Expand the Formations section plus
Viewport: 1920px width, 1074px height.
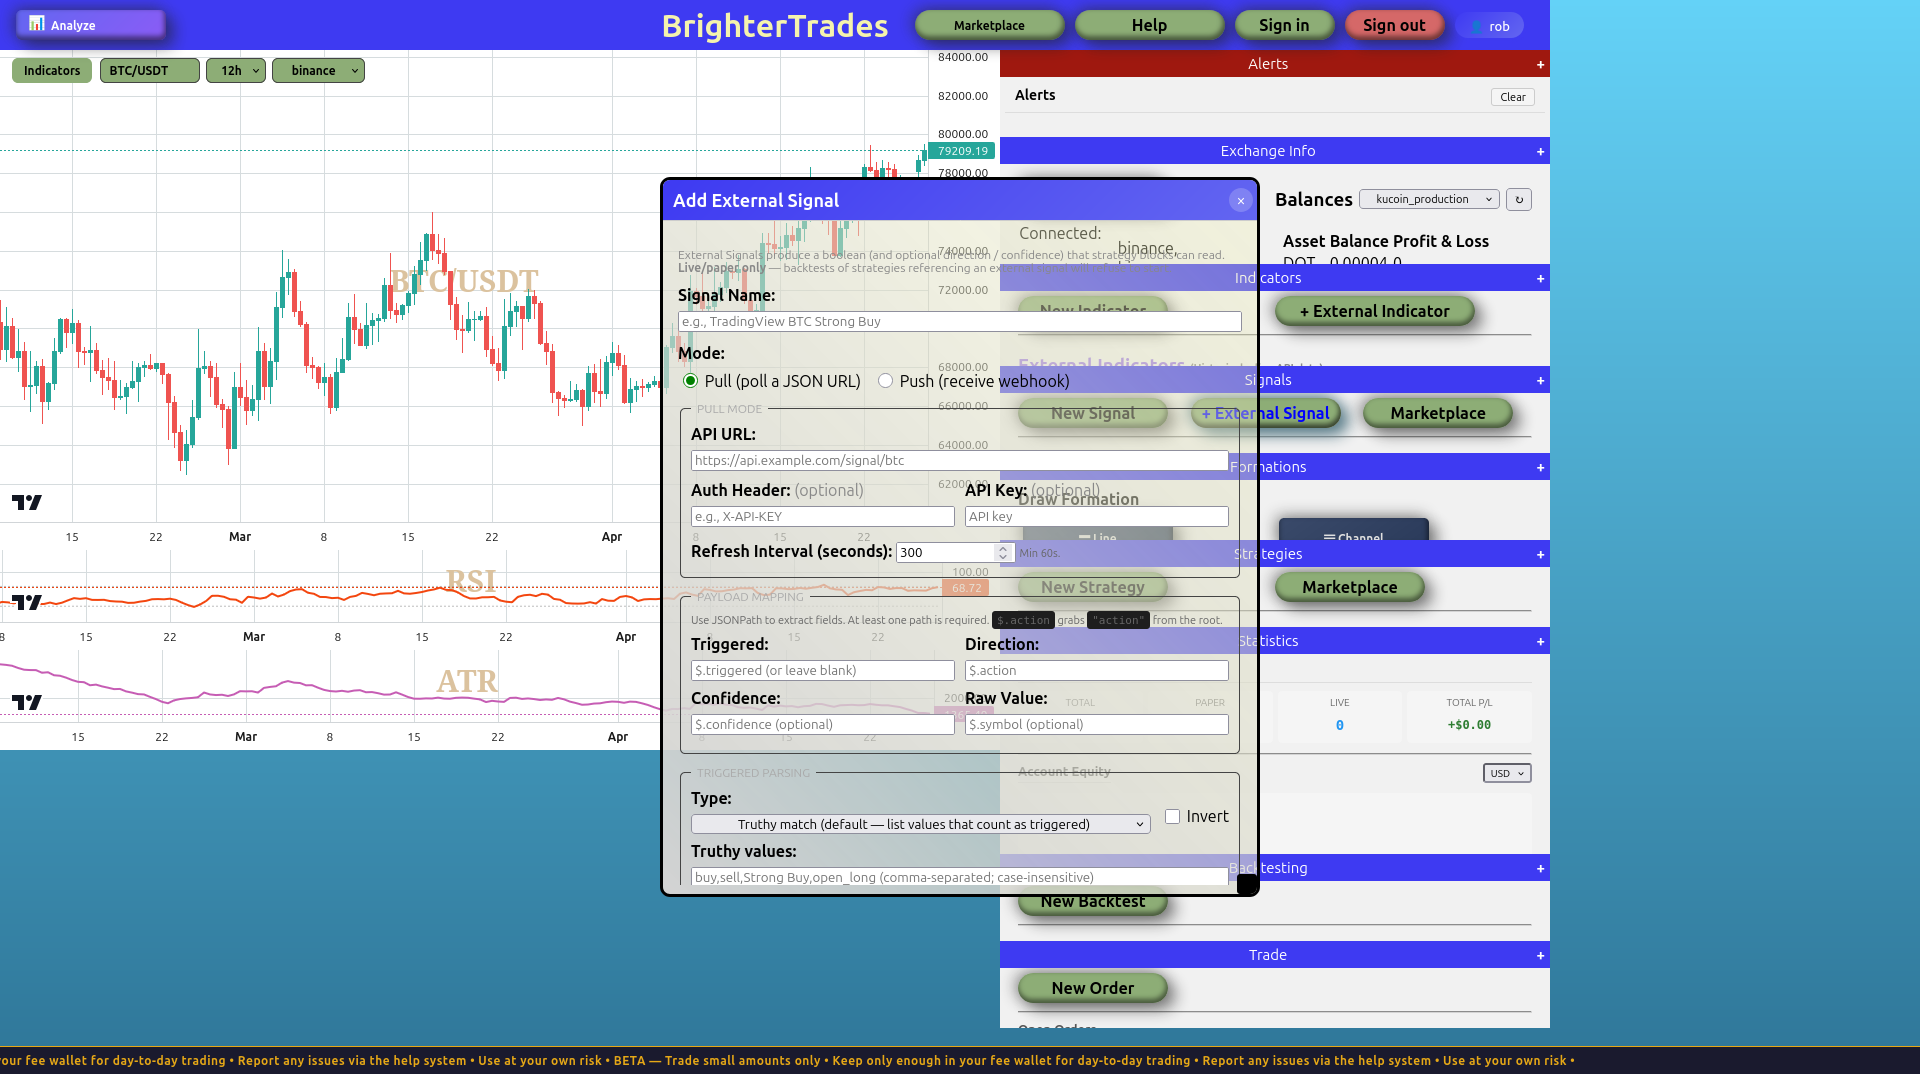coord(1540,468)
